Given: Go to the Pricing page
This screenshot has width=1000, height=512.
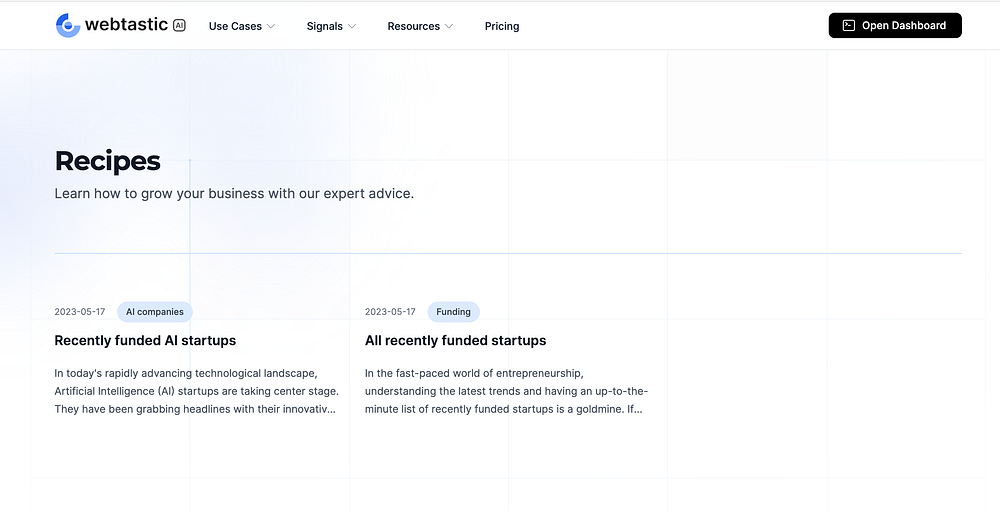Looking at the screenshot, I should [502, 27].
